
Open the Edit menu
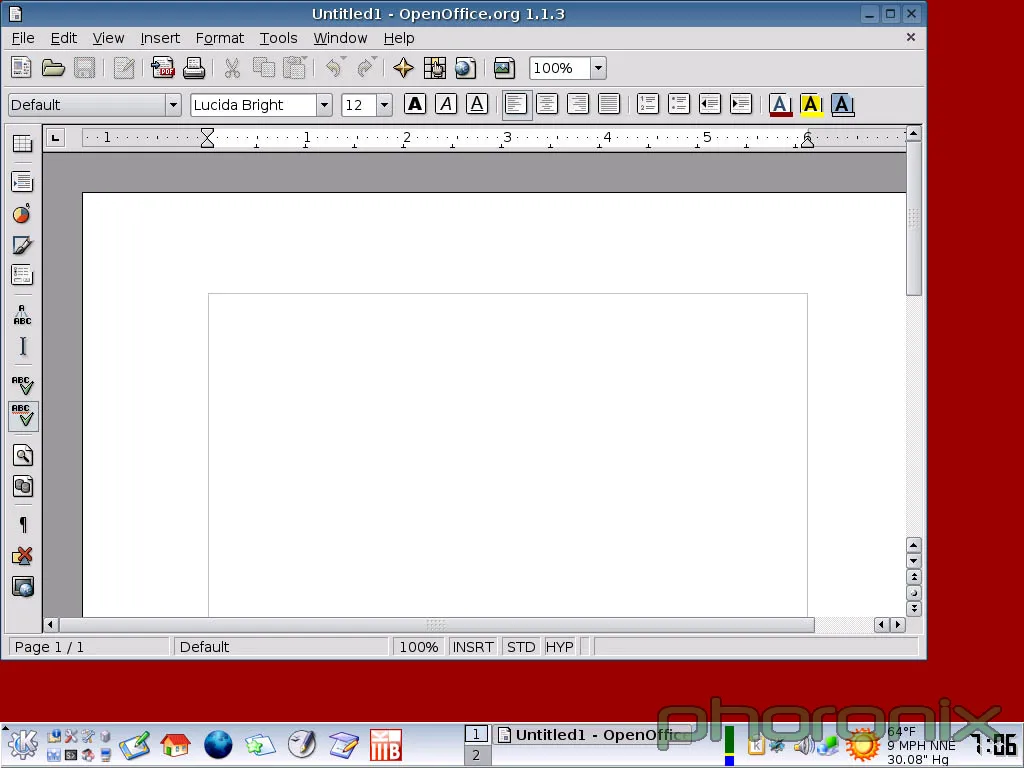point(63,38)
